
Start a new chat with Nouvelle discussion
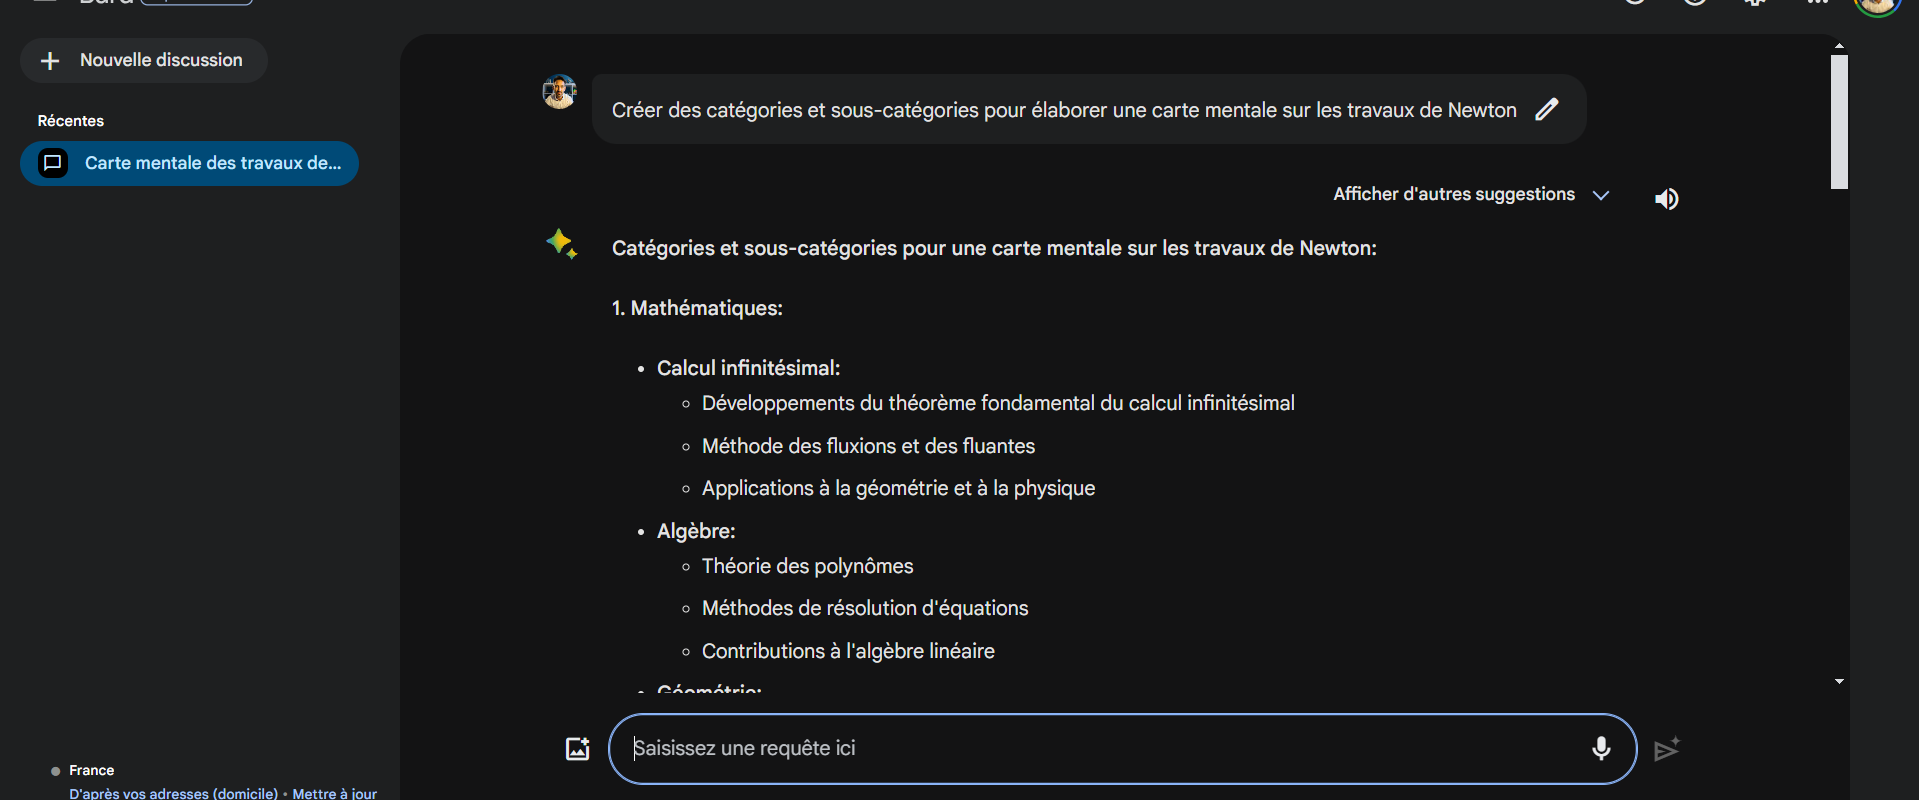click(144, 61)
